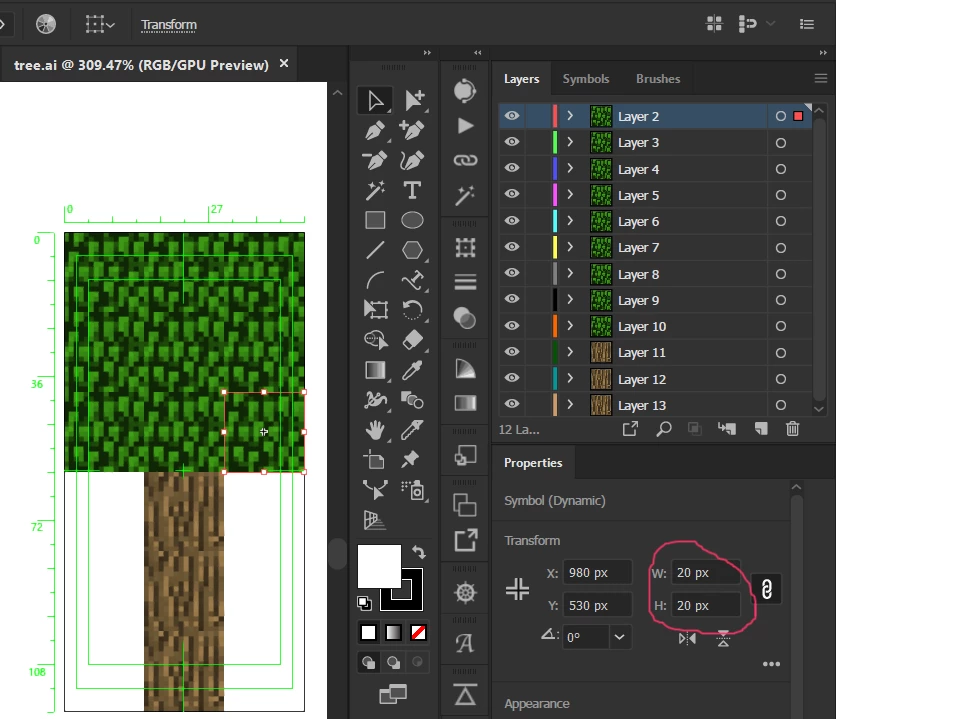
Task: Select the Magic Wand tool
Action: (375, 191)
